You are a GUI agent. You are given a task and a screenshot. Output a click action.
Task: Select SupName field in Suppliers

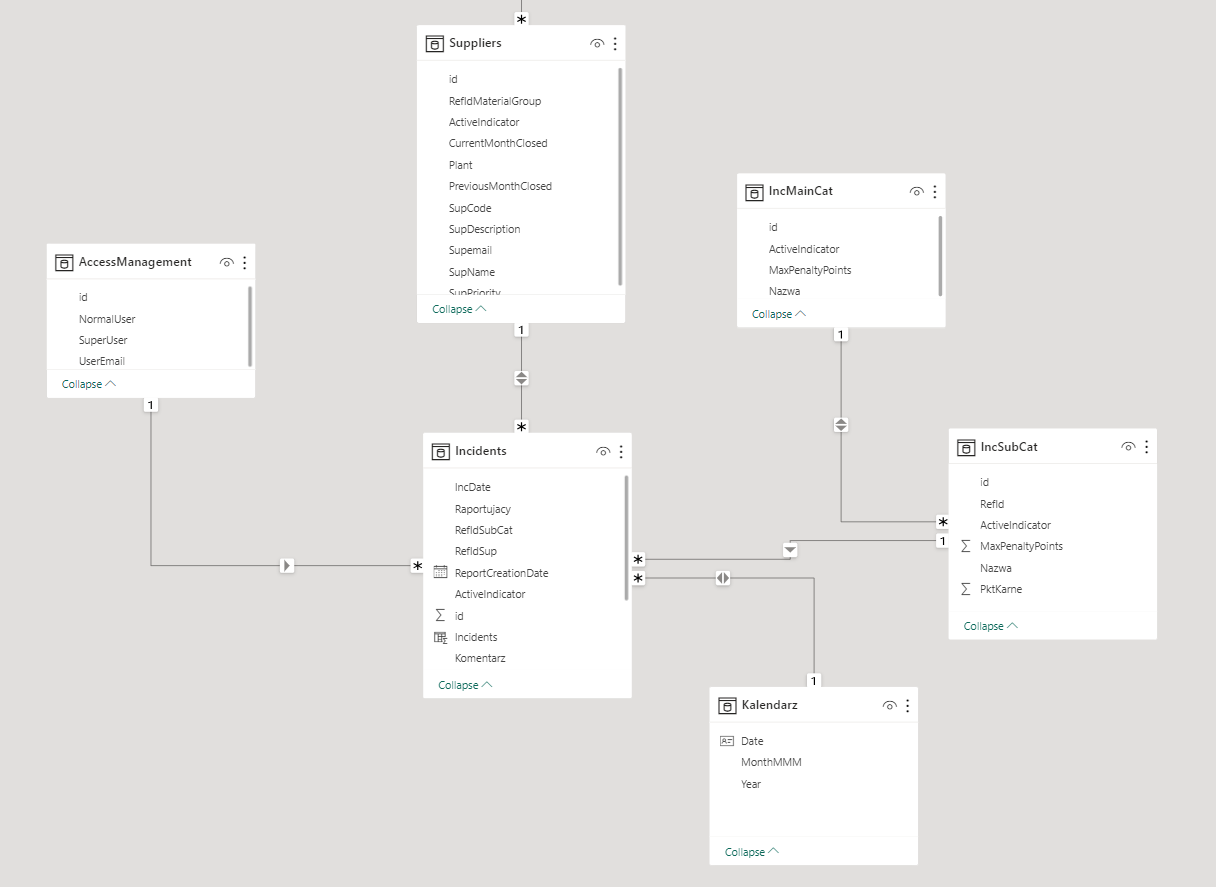click(472, 272)
